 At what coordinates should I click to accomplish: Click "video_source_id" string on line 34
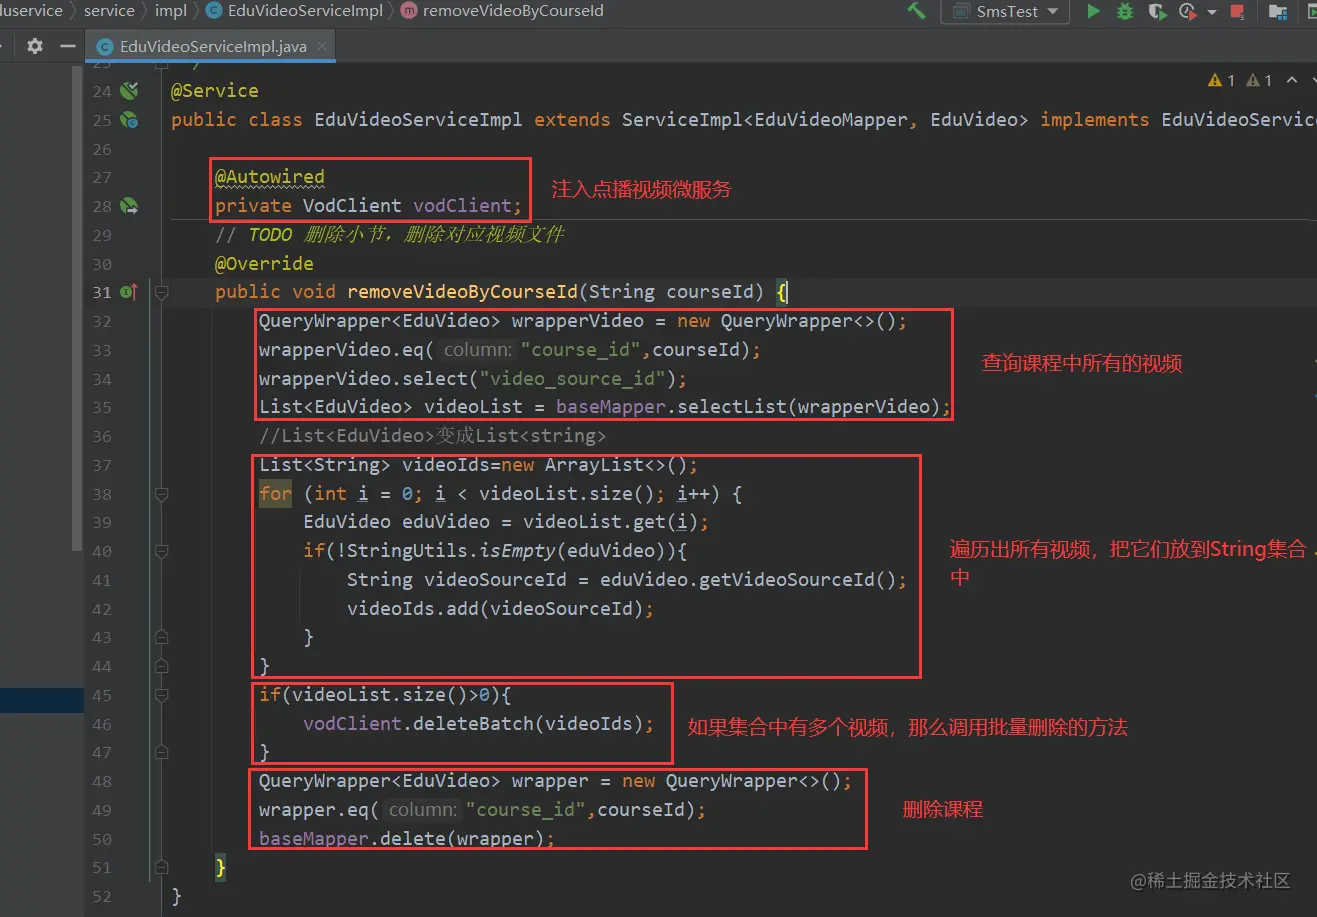click(x=573, y=379)
